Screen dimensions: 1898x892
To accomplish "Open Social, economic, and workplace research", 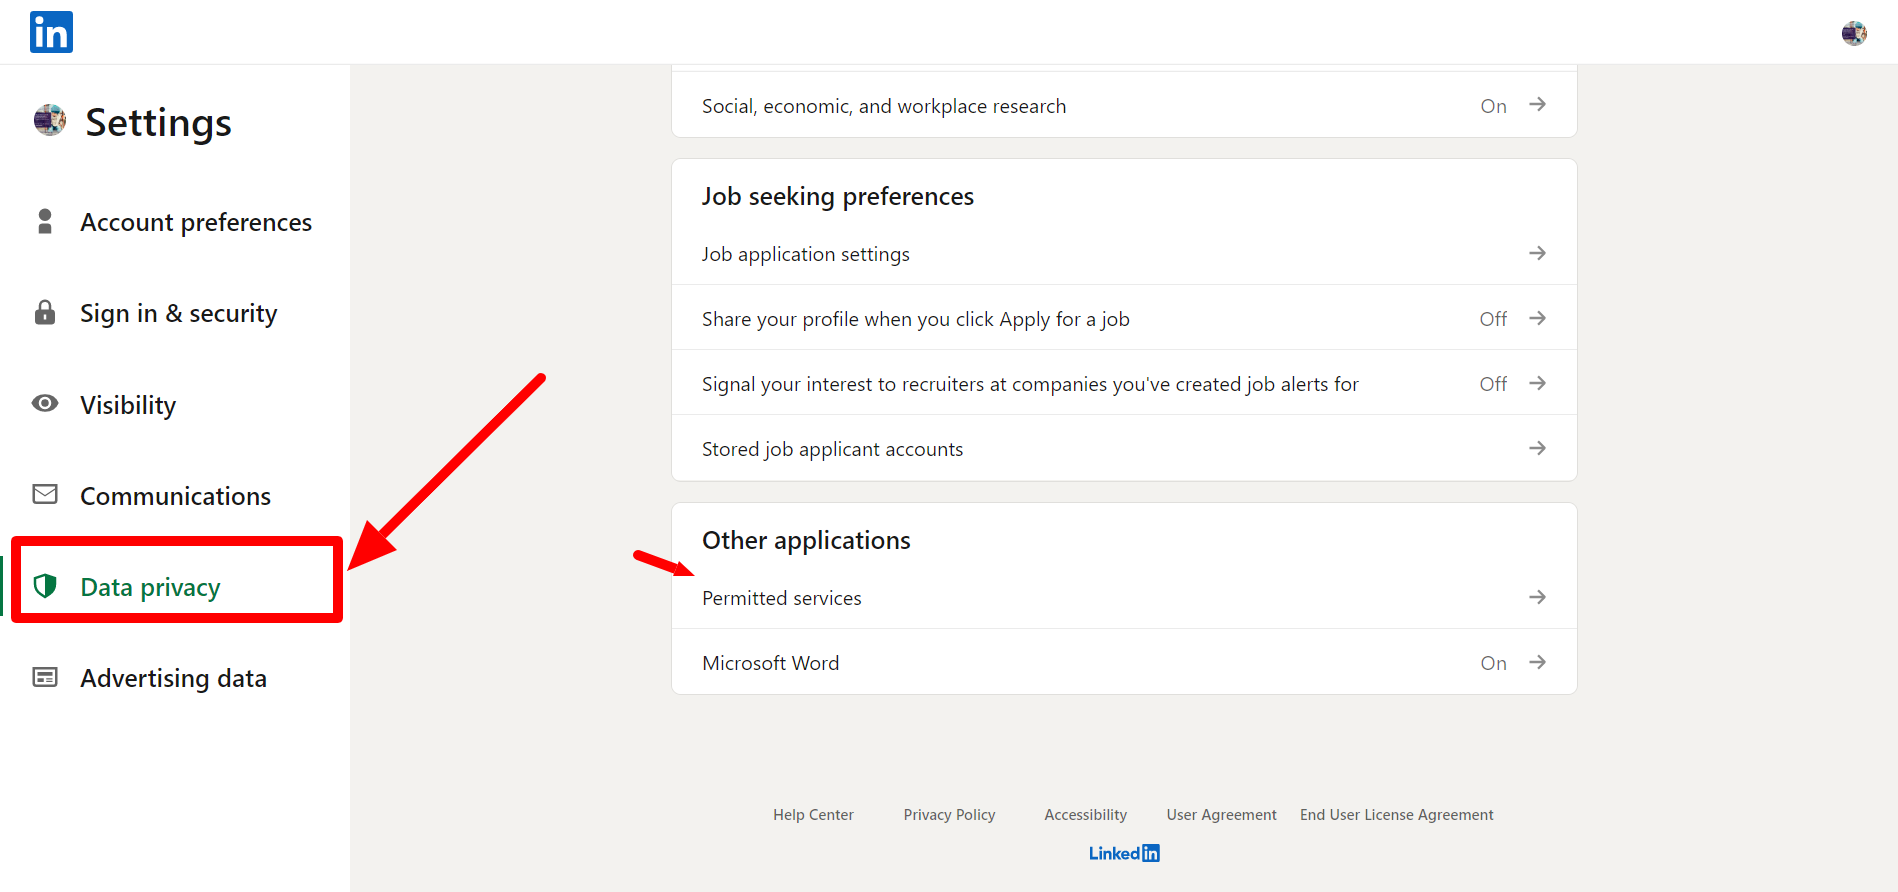I will pyautogui.click(x=884, y=106).
